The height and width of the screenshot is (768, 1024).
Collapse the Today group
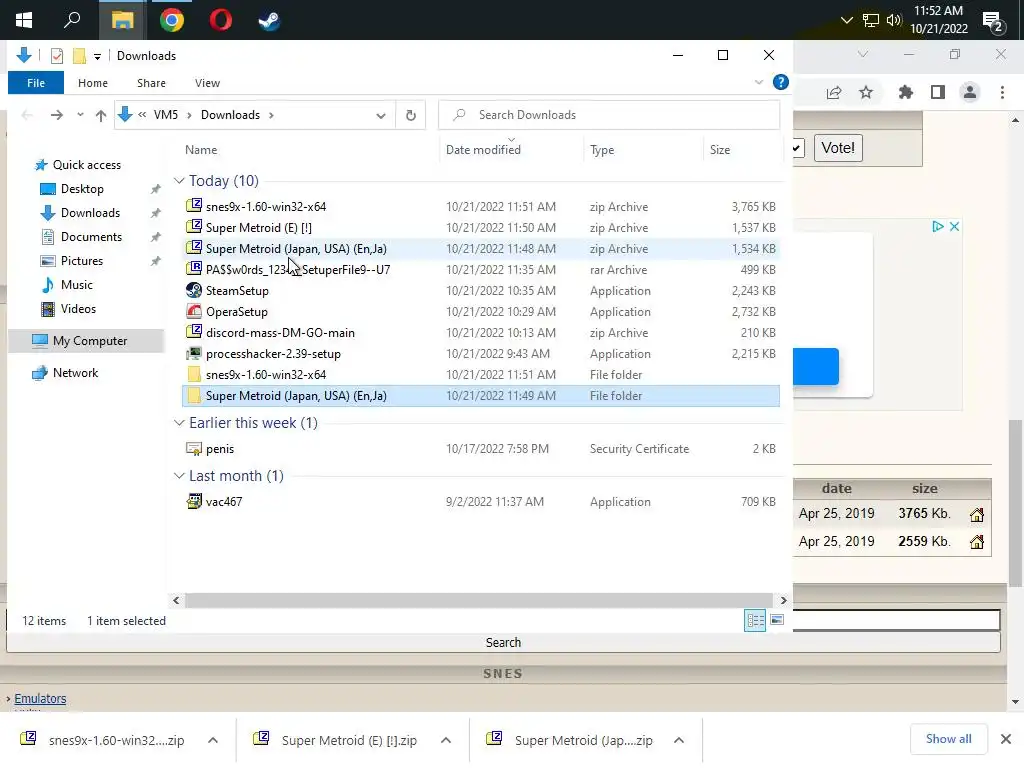pyautogui.click(x=179, y=181)
